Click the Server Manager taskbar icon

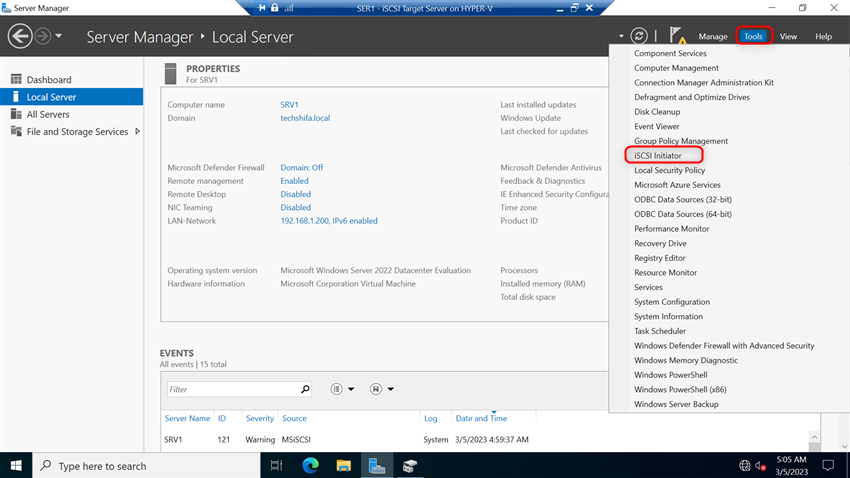click(377, 466)
